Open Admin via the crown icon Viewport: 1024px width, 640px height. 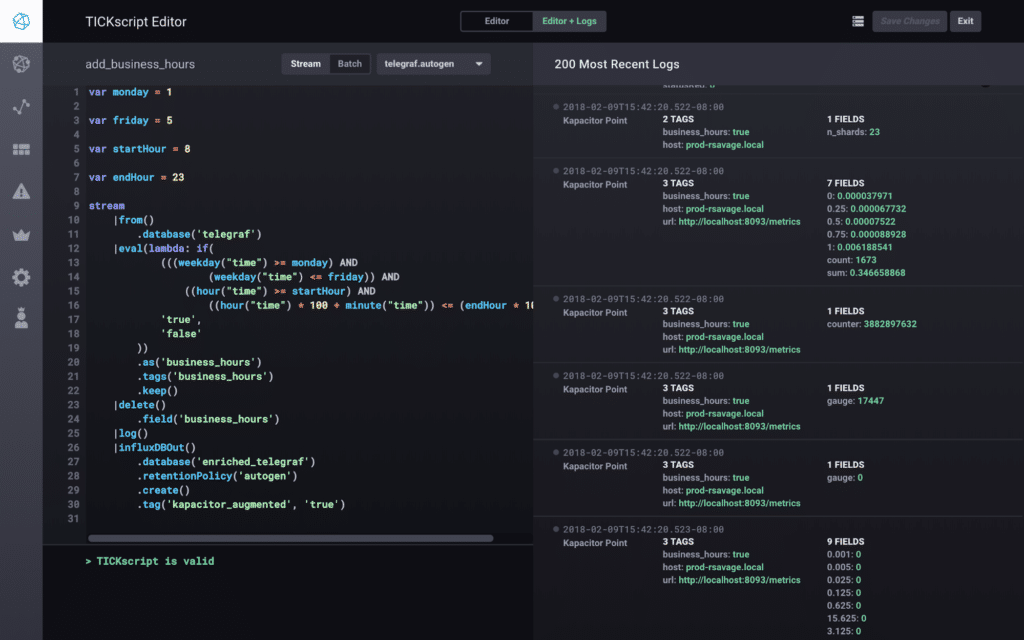tap(21, 235)
